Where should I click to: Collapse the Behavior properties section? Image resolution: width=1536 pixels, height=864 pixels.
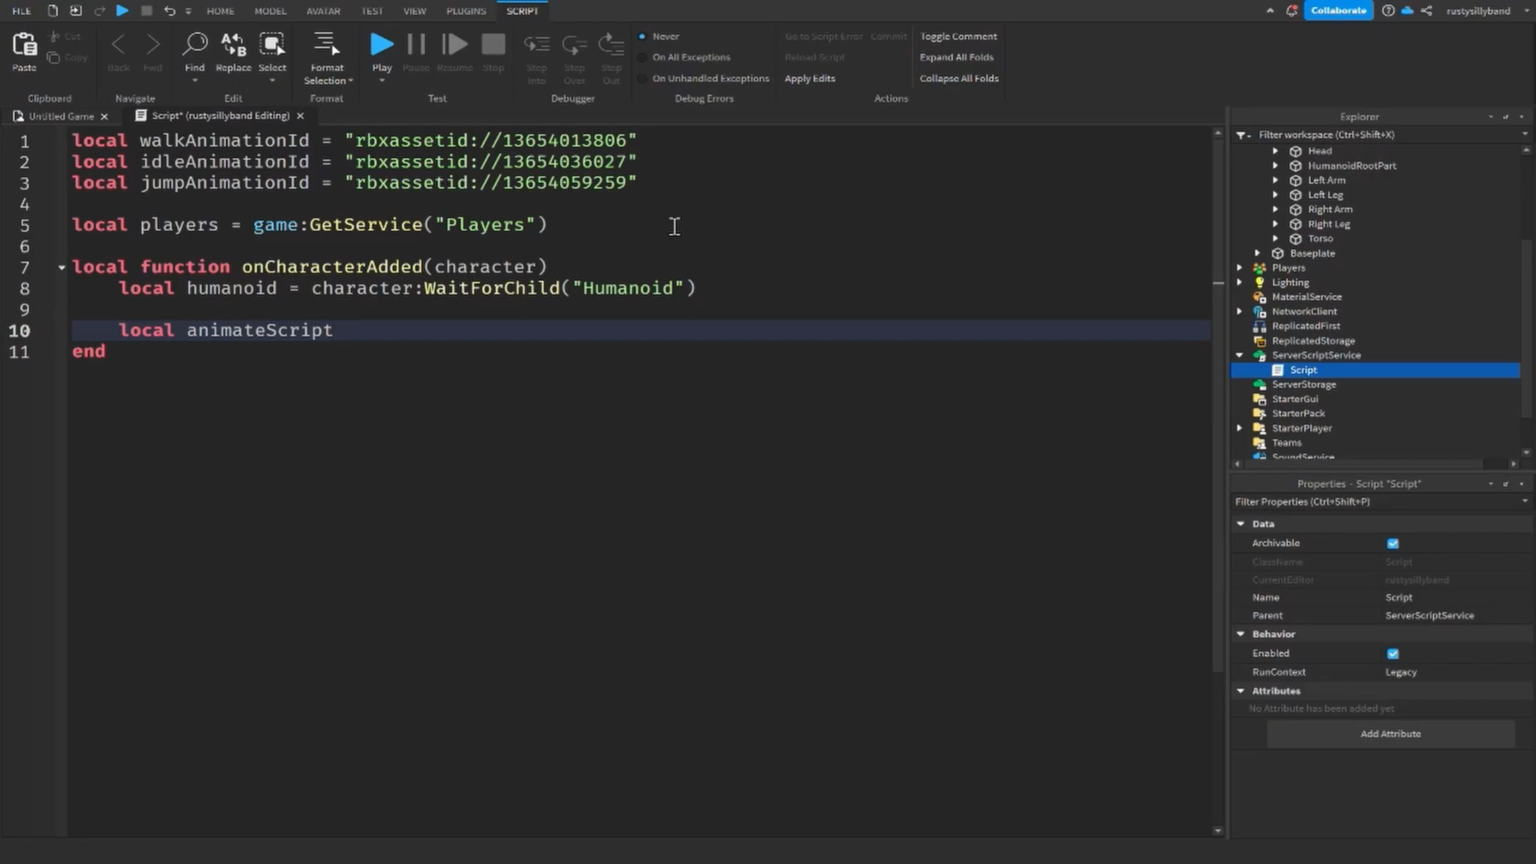(1241, 634)
